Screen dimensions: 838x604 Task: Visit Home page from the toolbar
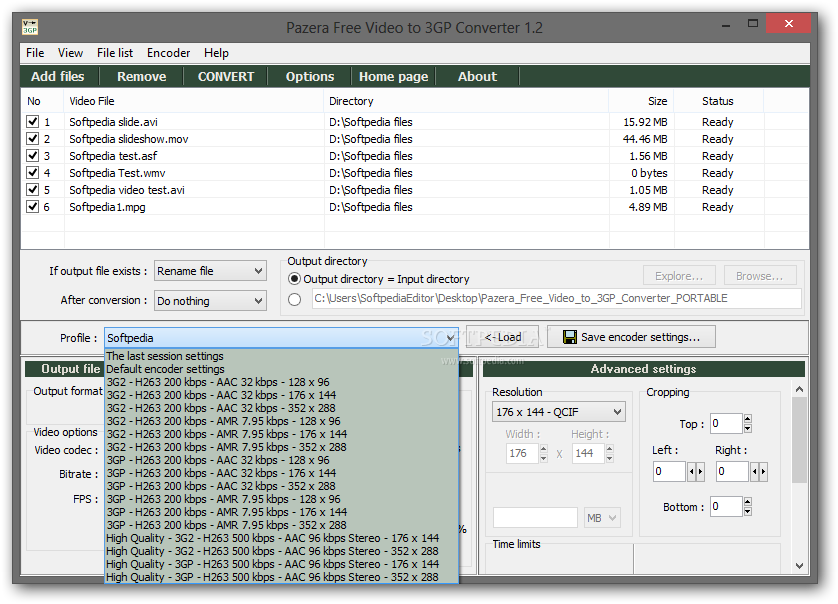coord(393,76)
